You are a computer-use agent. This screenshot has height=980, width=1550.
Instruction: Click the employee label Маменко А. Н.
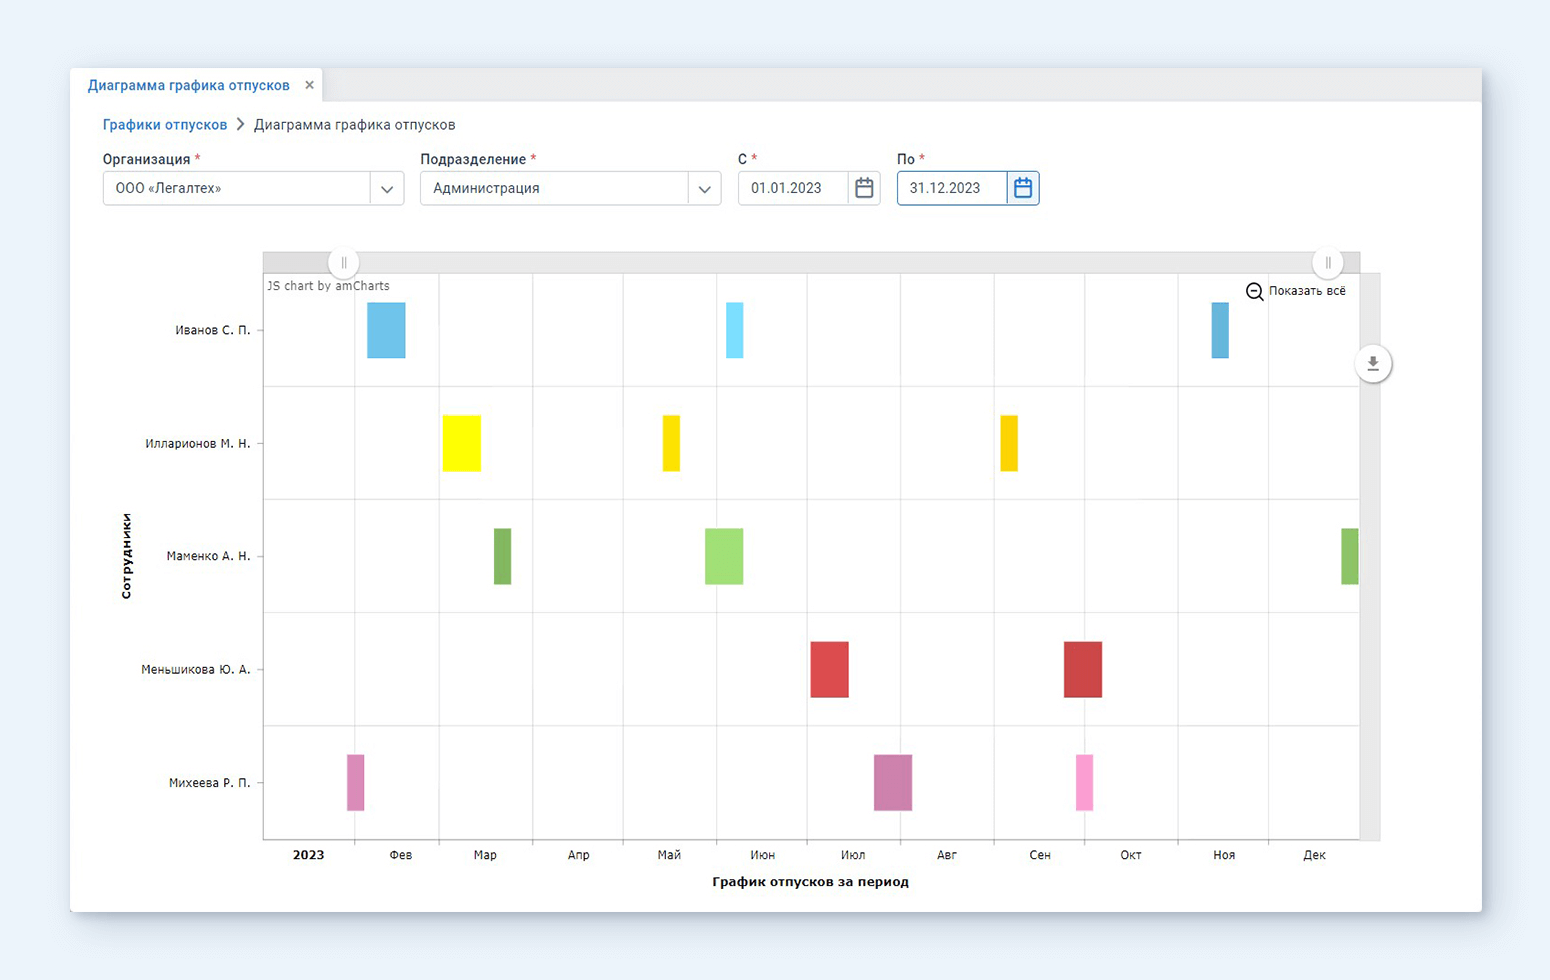pos(209,556)
